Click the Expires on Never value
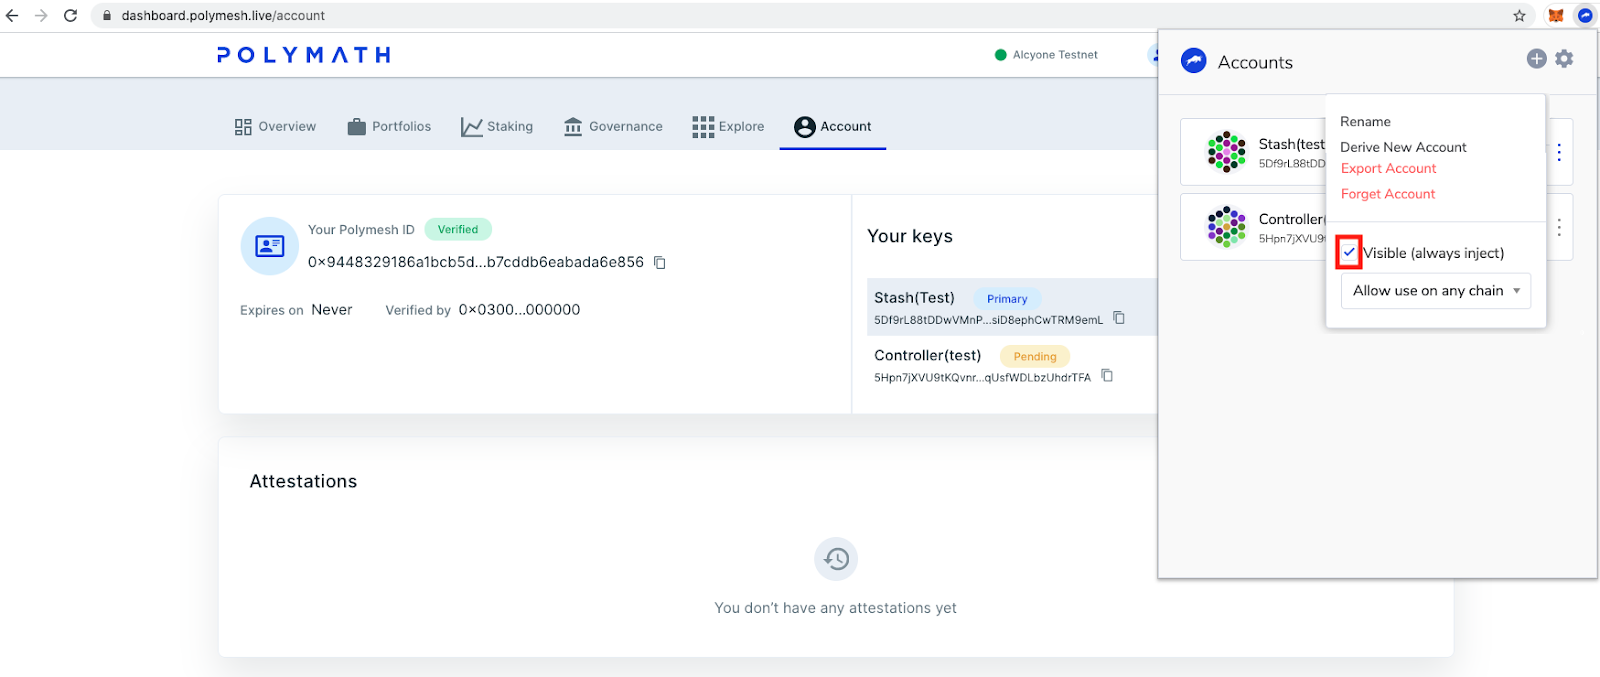This screenshot has width=1600, height=677. pyautogui.click(x=332, y=310)
